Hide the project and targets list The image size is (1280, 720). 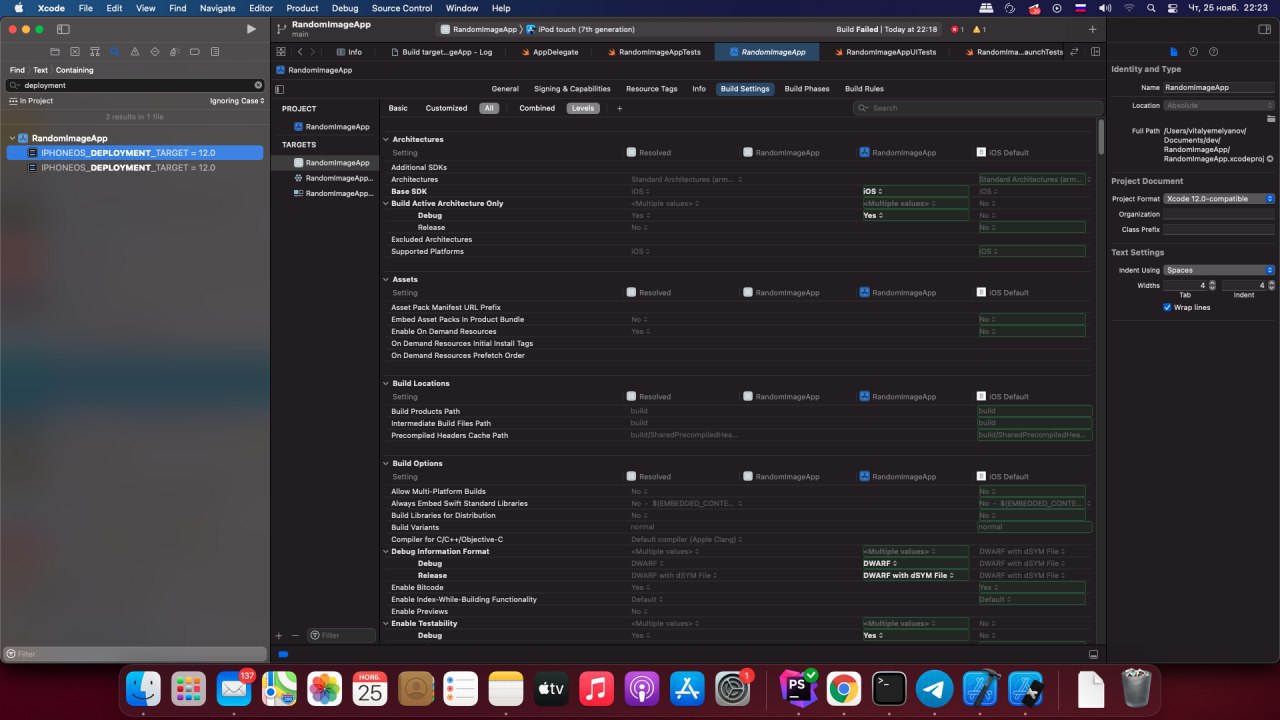pos(279,89)
